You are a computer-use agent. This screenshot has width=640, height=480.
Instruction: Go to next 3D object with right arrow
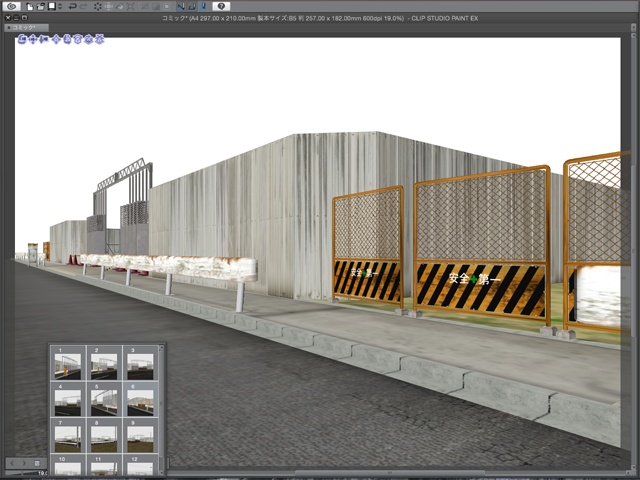[24, 463]
